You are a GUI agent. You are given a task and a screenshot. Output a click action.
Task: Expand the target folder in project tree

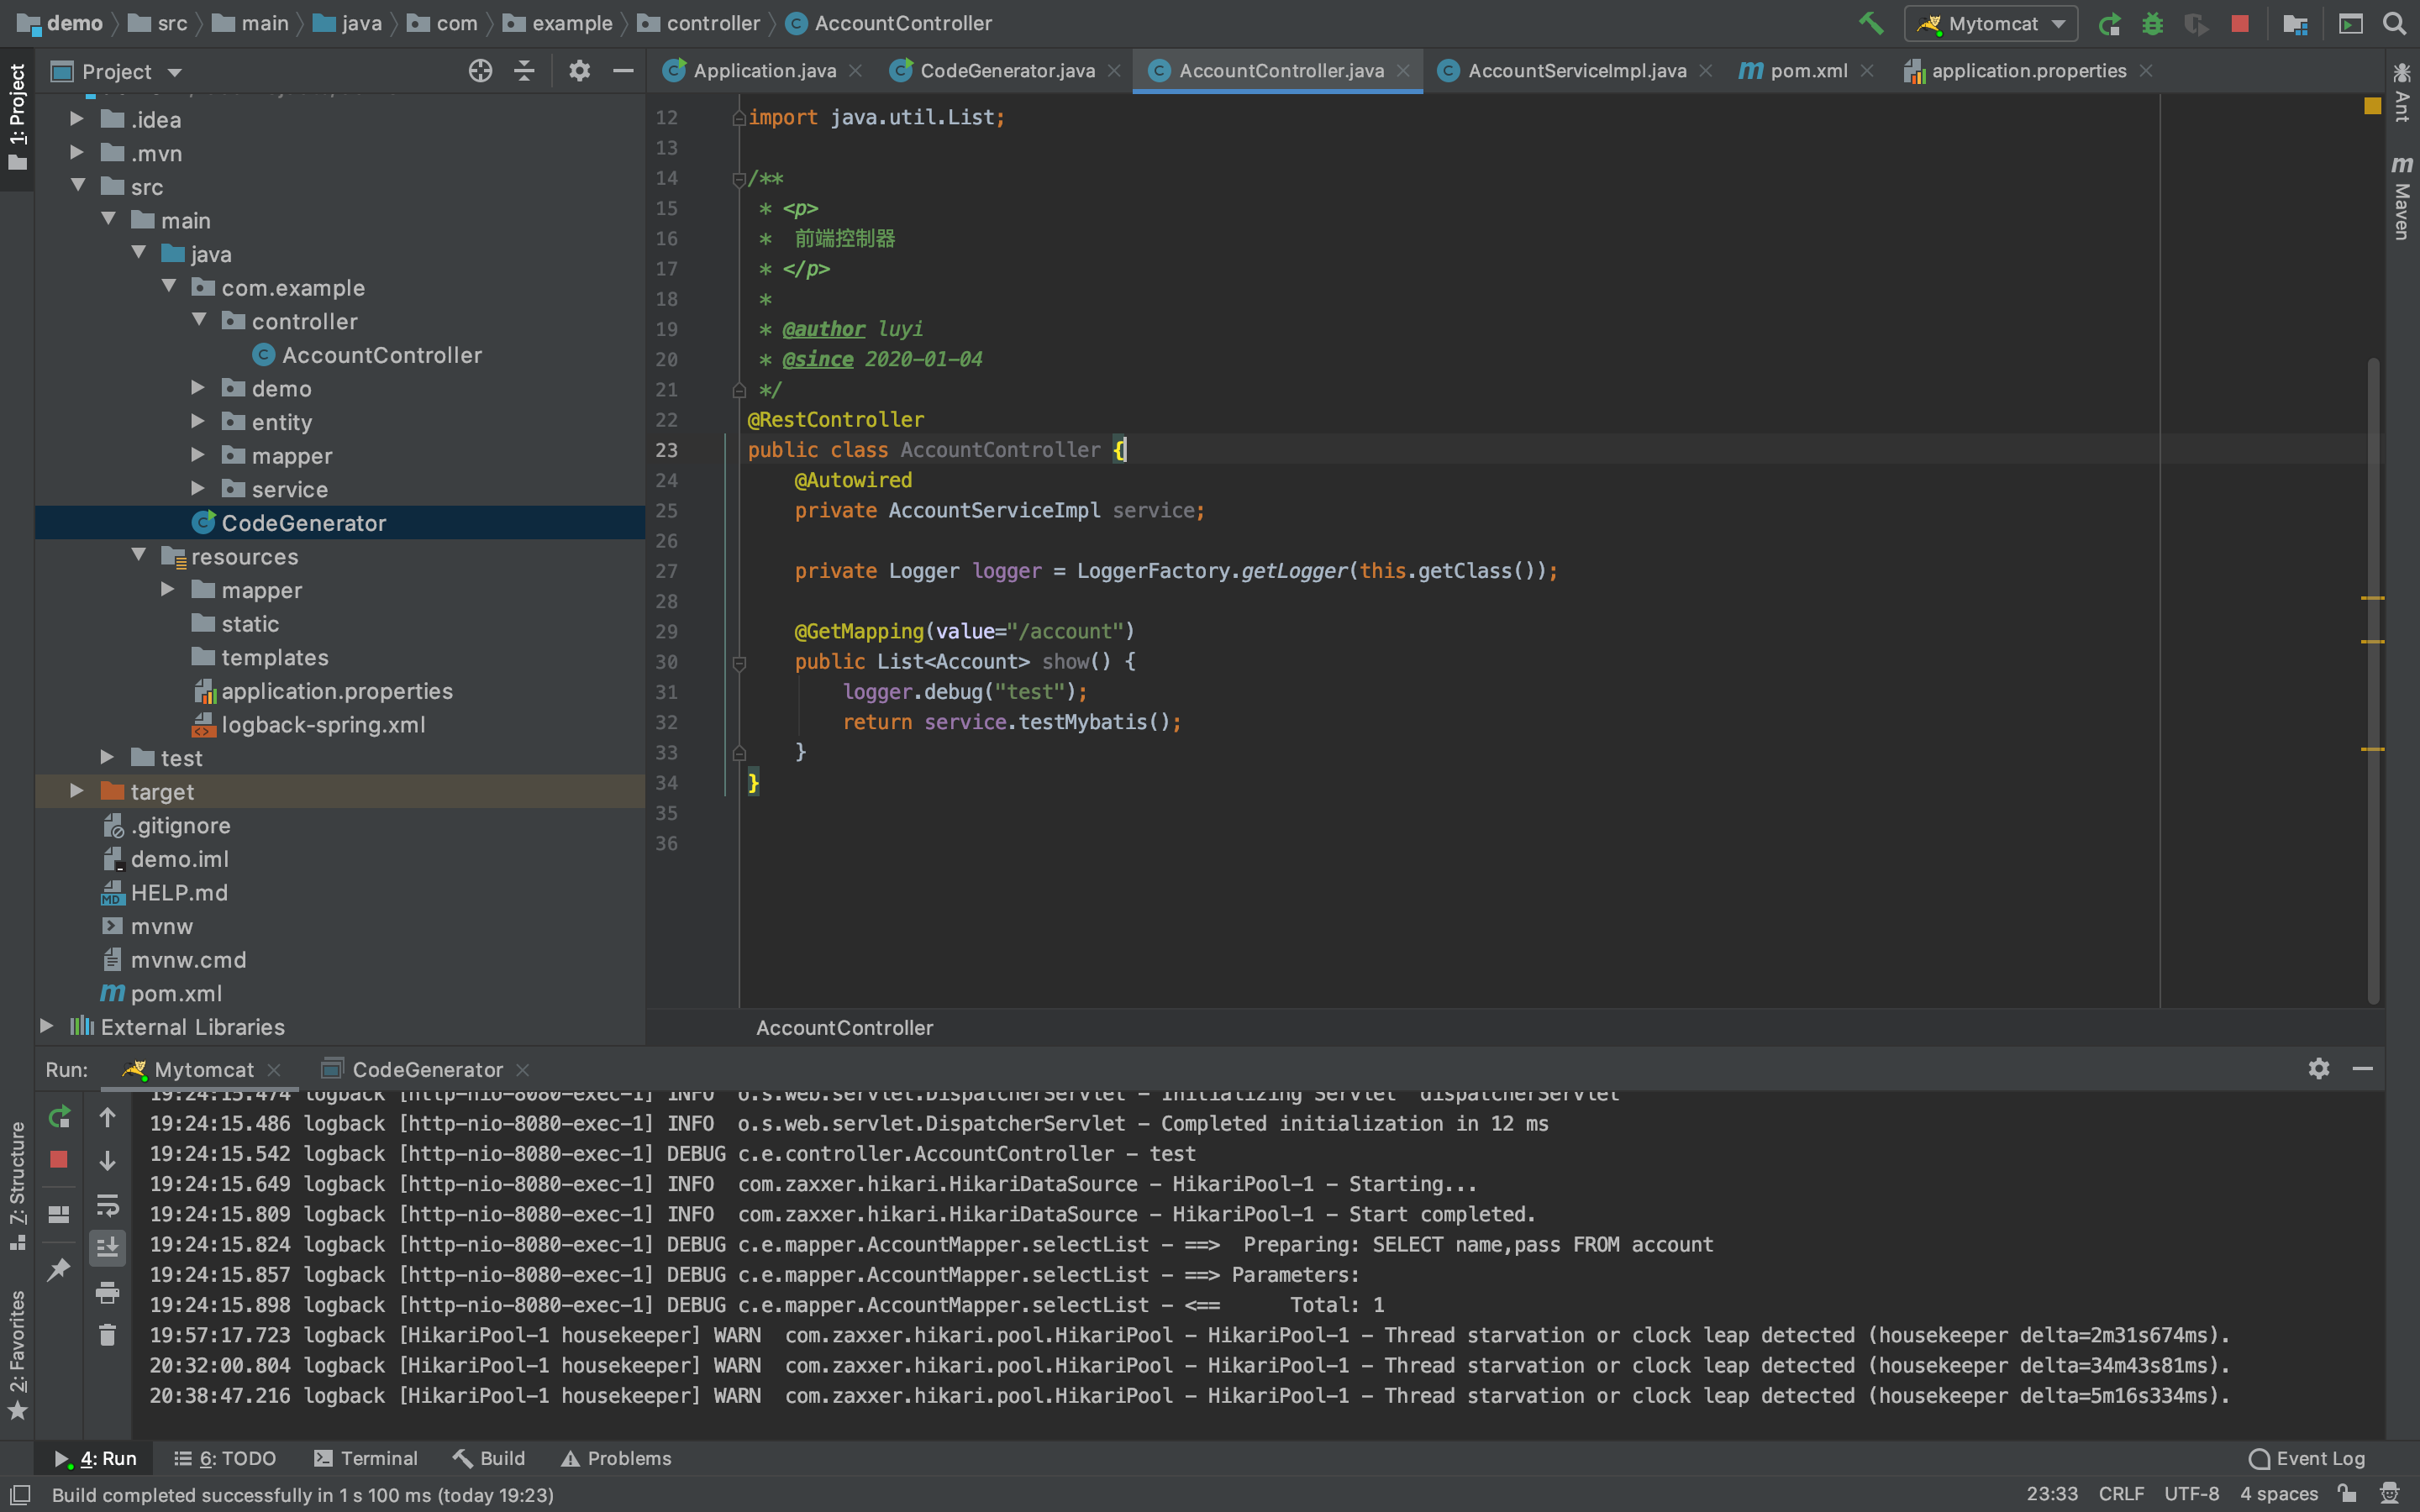point(77,791)
